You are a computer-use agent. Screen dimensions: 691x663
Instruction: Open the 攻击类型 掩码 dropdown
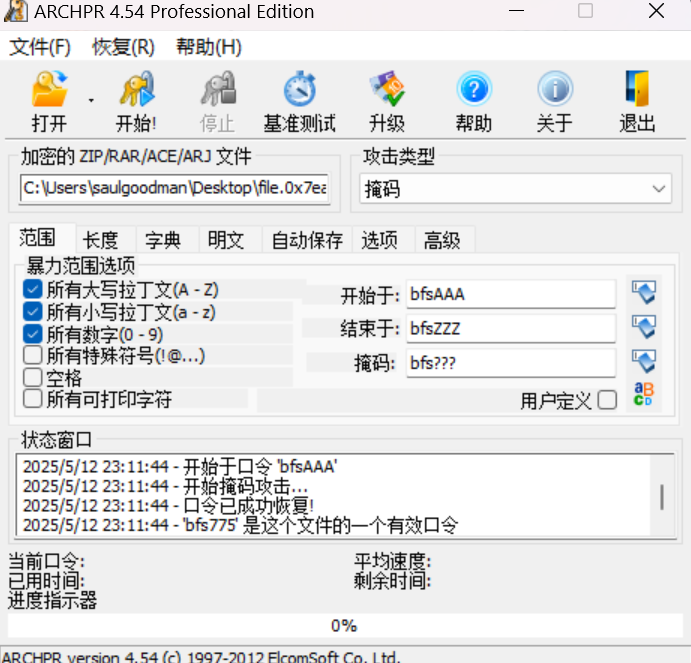pyautogui.click(x=516, y=189)
